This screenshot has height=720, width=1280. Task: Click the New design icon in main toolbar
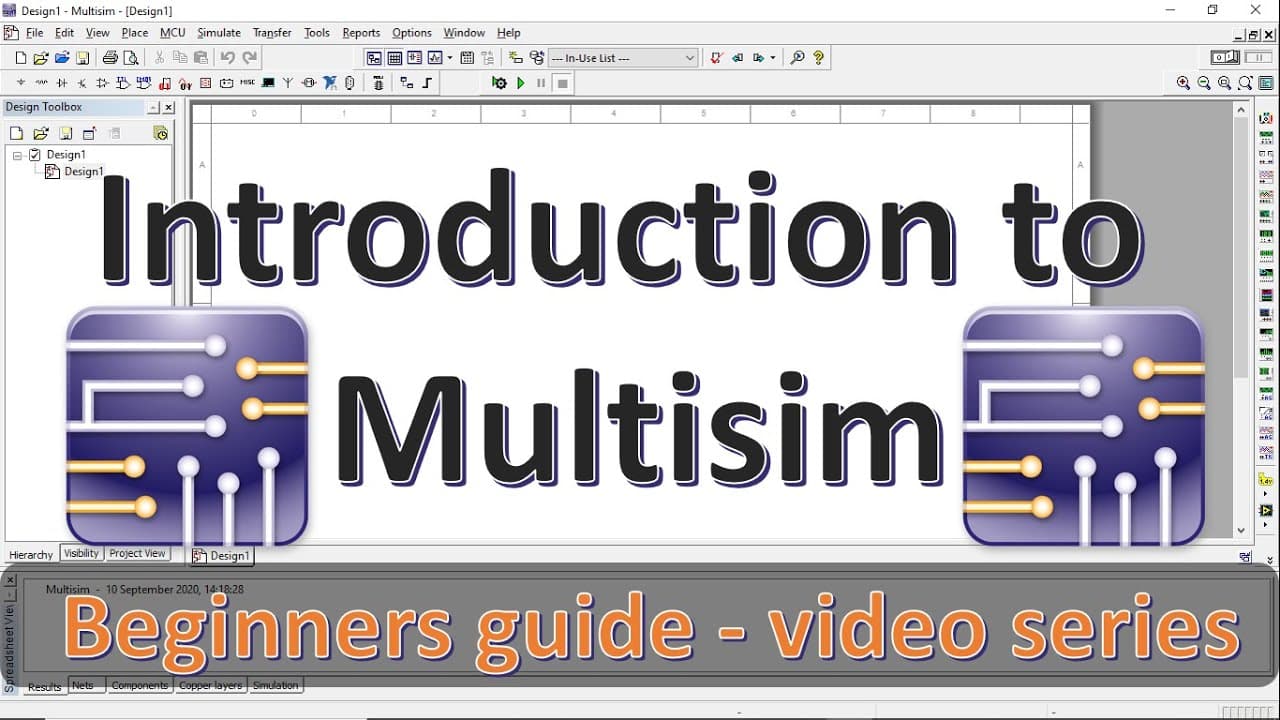[x=20, y=58]
